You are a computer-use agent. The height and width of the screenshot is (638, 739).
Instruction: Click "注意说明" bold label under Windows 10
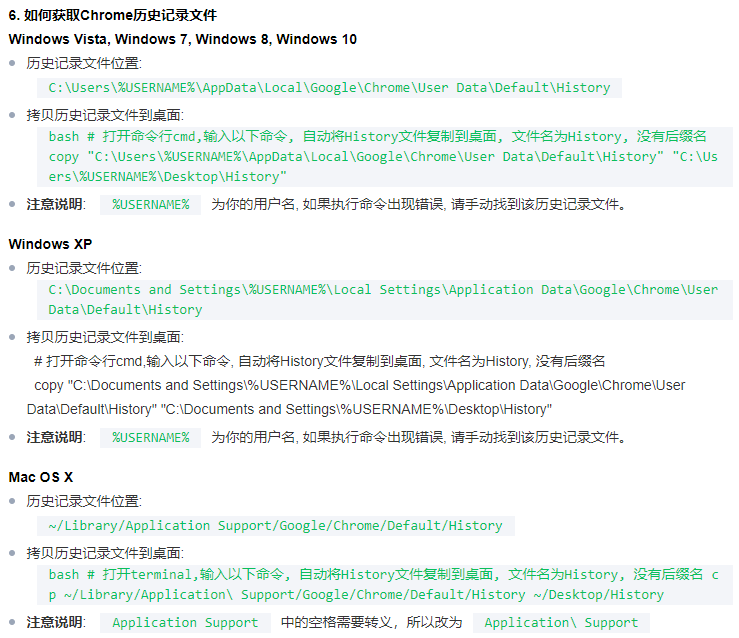click(55, 204)
